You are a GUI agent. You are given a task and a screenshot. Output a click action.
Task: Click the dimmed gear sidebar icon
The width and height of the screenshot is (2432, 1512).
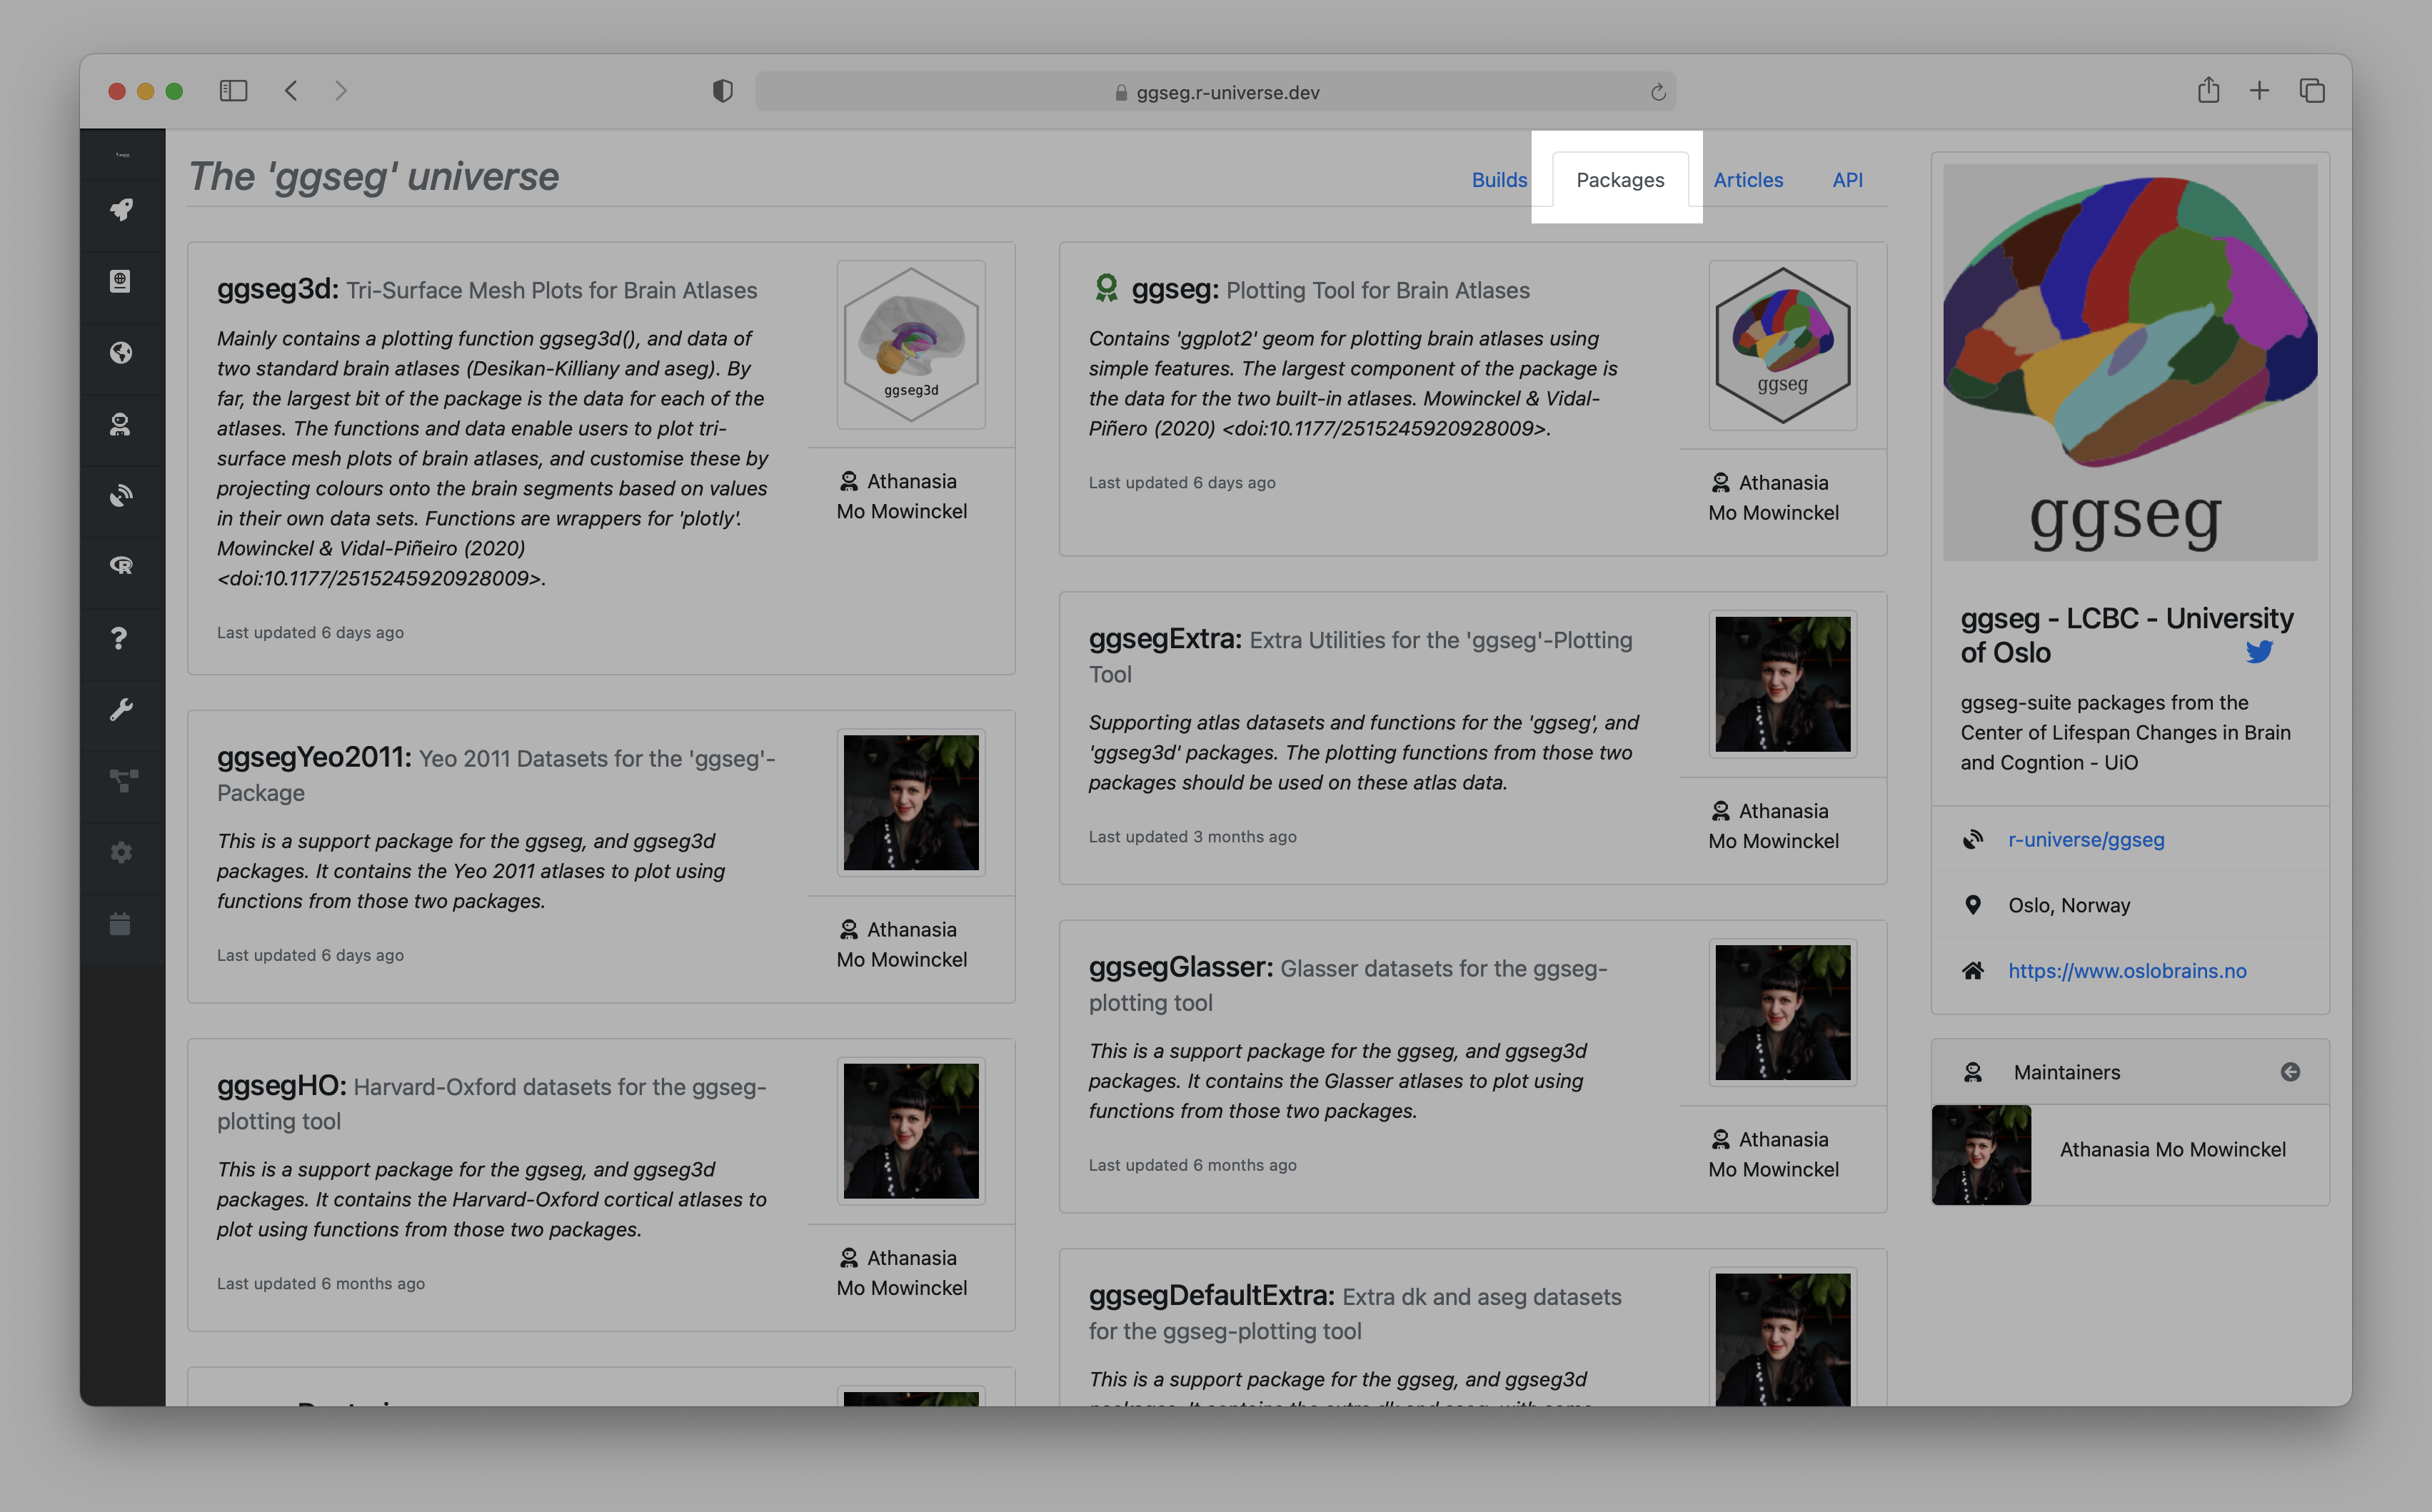pos(121,853)
